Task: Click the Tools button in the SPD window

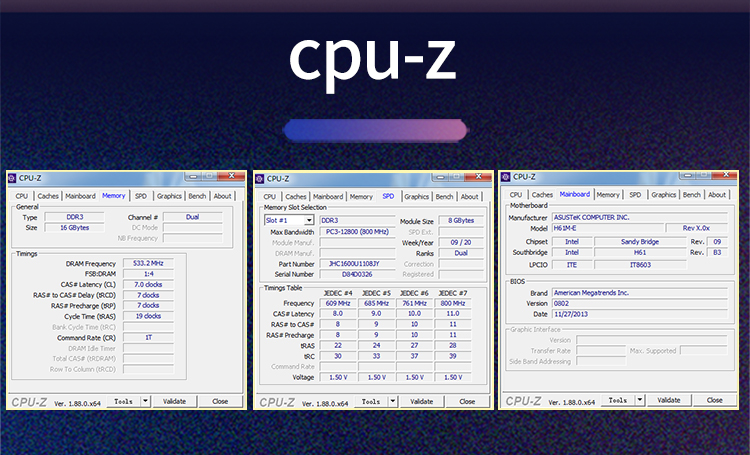Action: 371,401
